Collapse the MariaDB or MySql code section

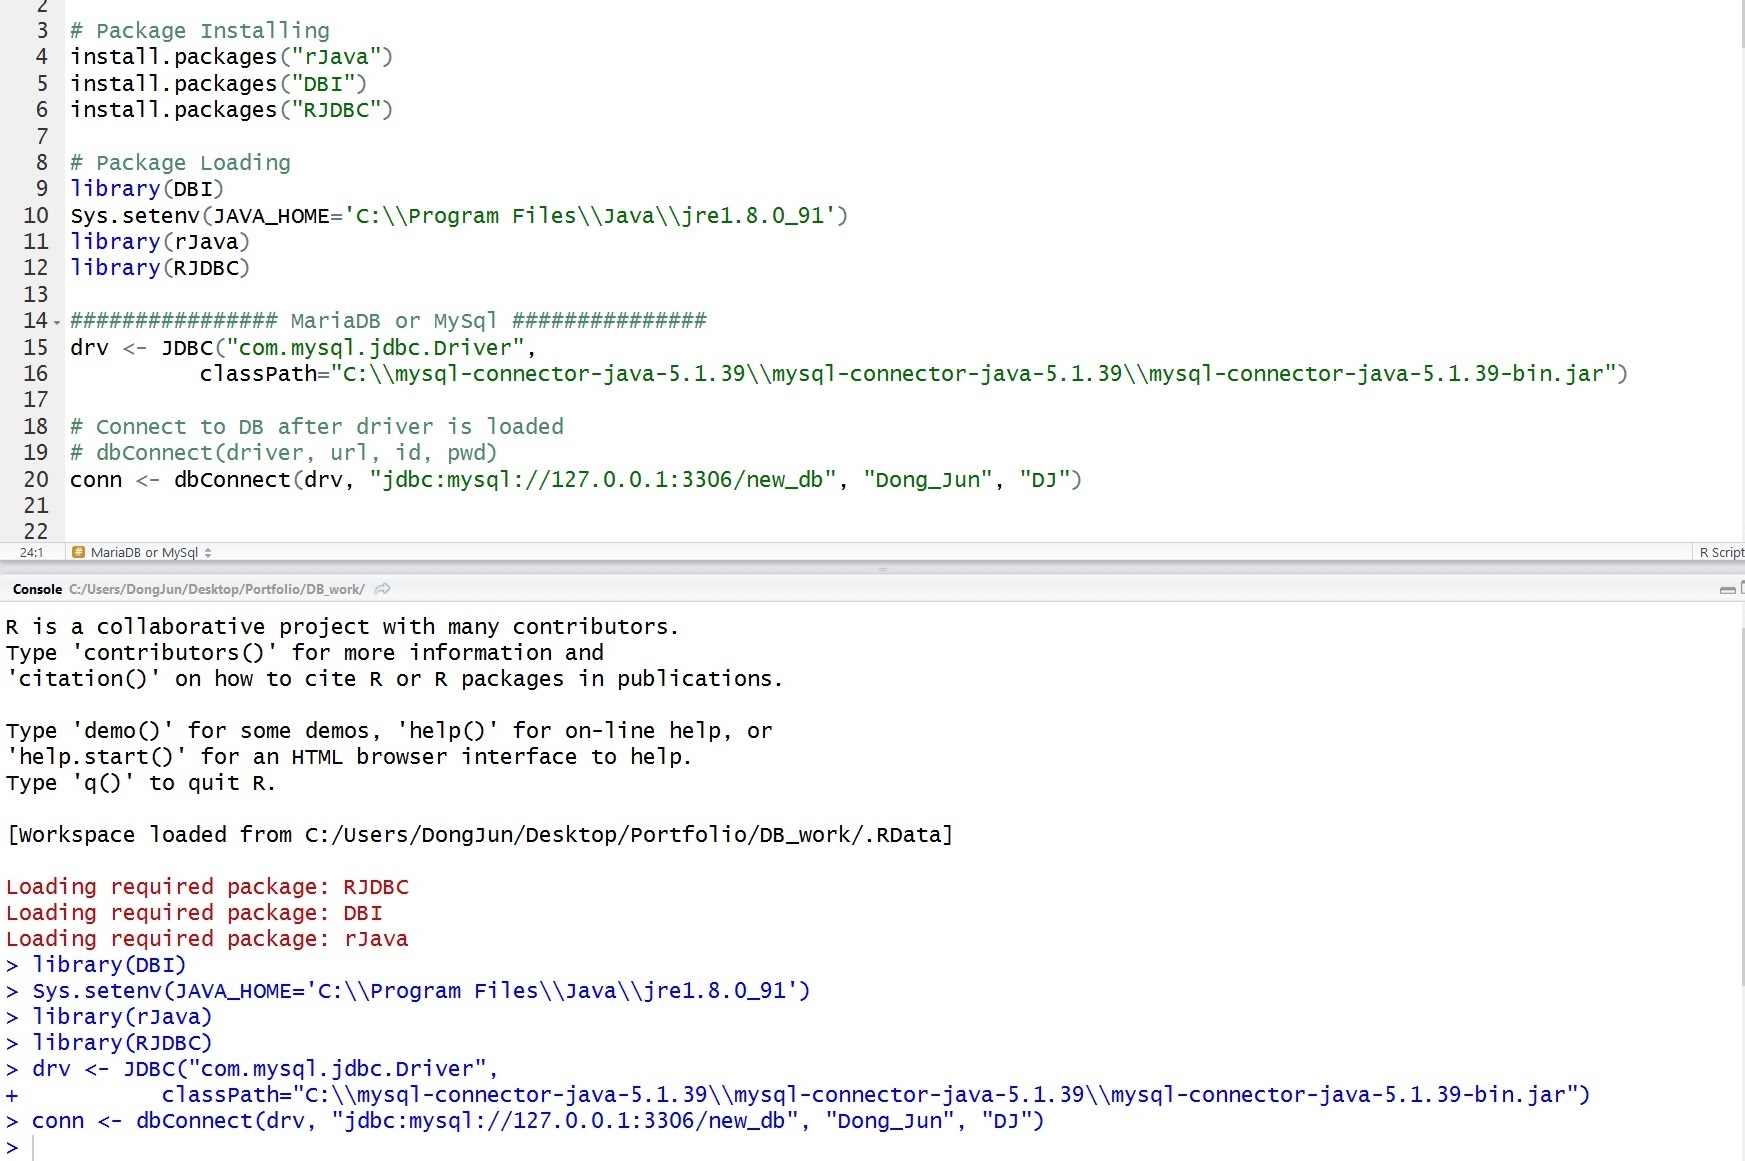57,323
